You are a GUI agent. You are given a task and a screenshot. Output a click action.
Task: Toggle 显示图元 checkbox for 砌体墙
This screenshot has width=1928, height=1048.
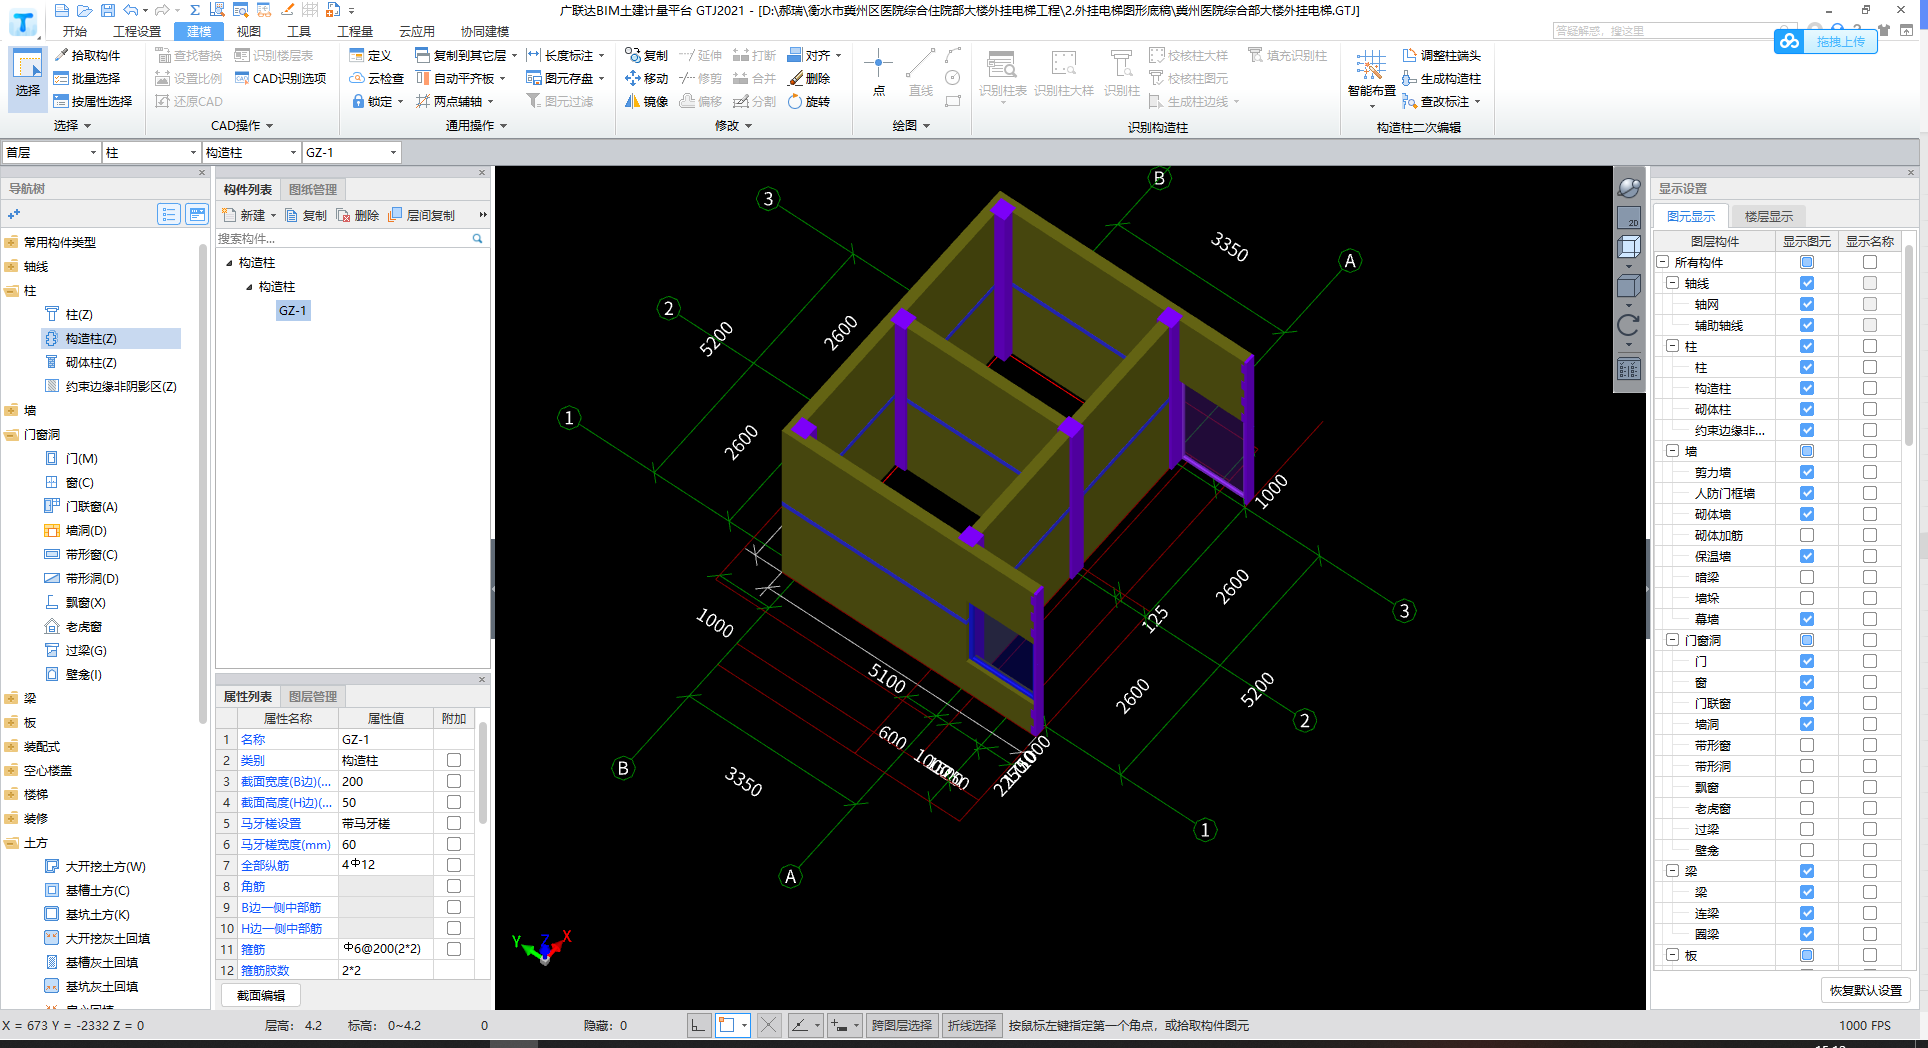click(x=1807, y=514)
